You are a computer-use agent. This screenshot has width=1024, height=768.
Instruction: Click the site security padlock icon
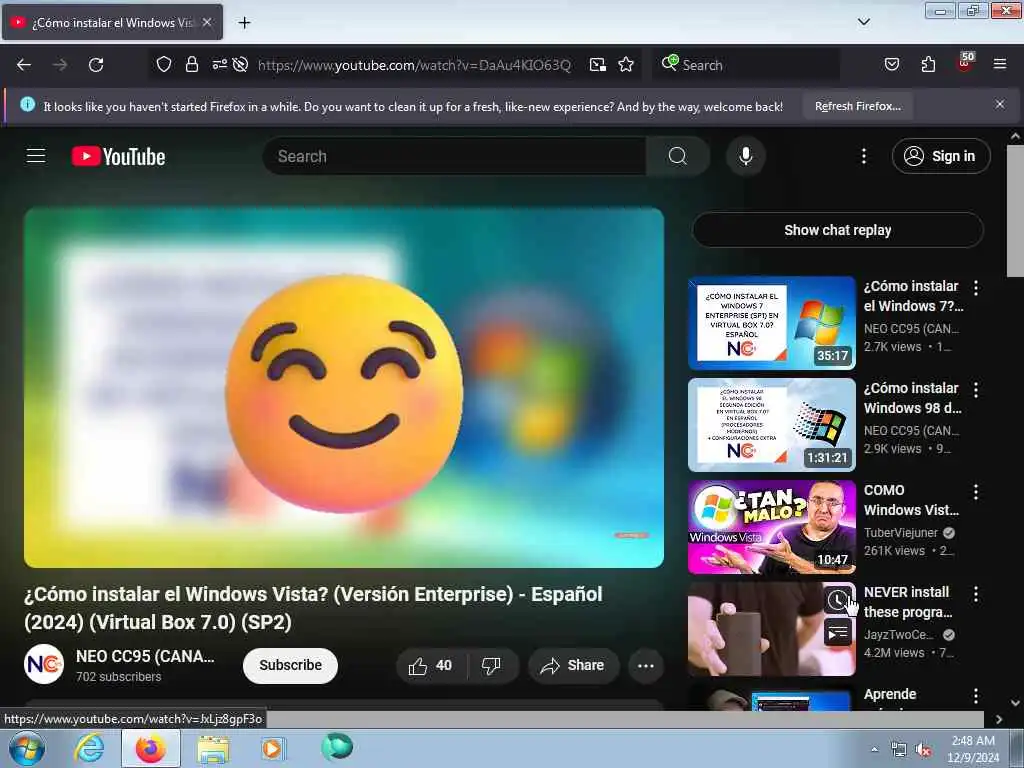pos(191,64)
